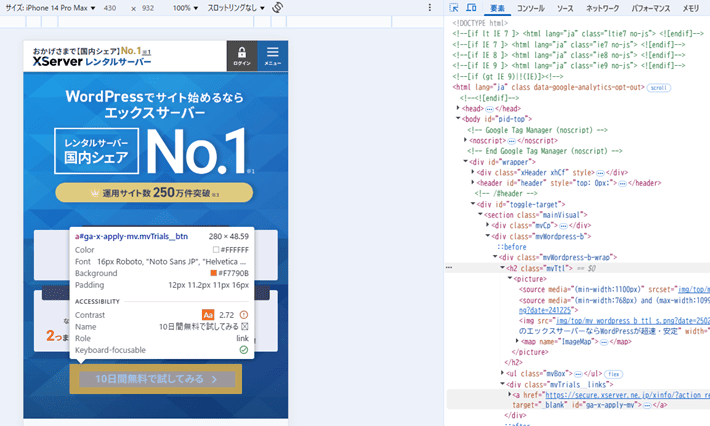Expand the map name ImageMap node

[x=517, y=341]
